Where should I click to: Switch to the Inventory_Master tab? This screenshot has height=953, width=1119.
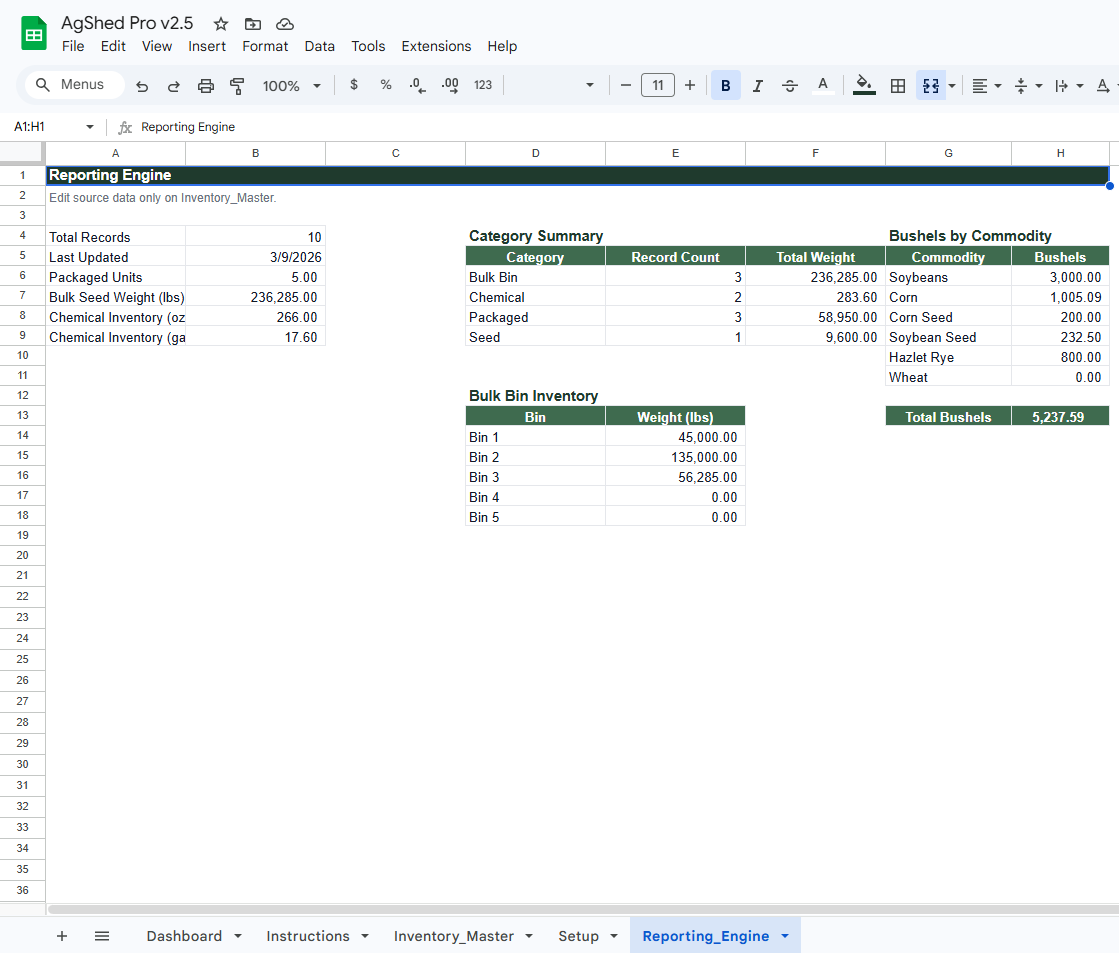coord(455,936)
